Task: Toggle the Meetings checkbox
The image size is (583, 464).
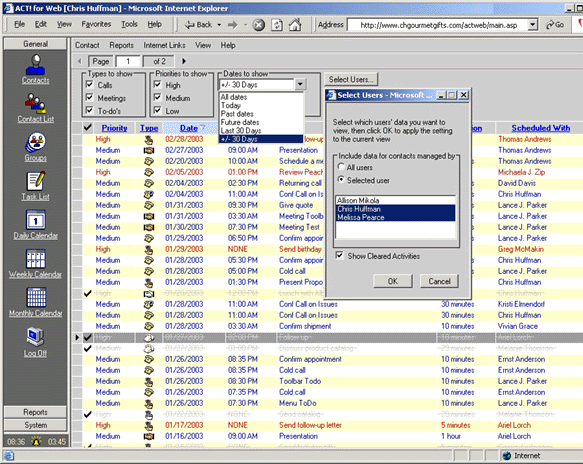Action: point(89,97)
